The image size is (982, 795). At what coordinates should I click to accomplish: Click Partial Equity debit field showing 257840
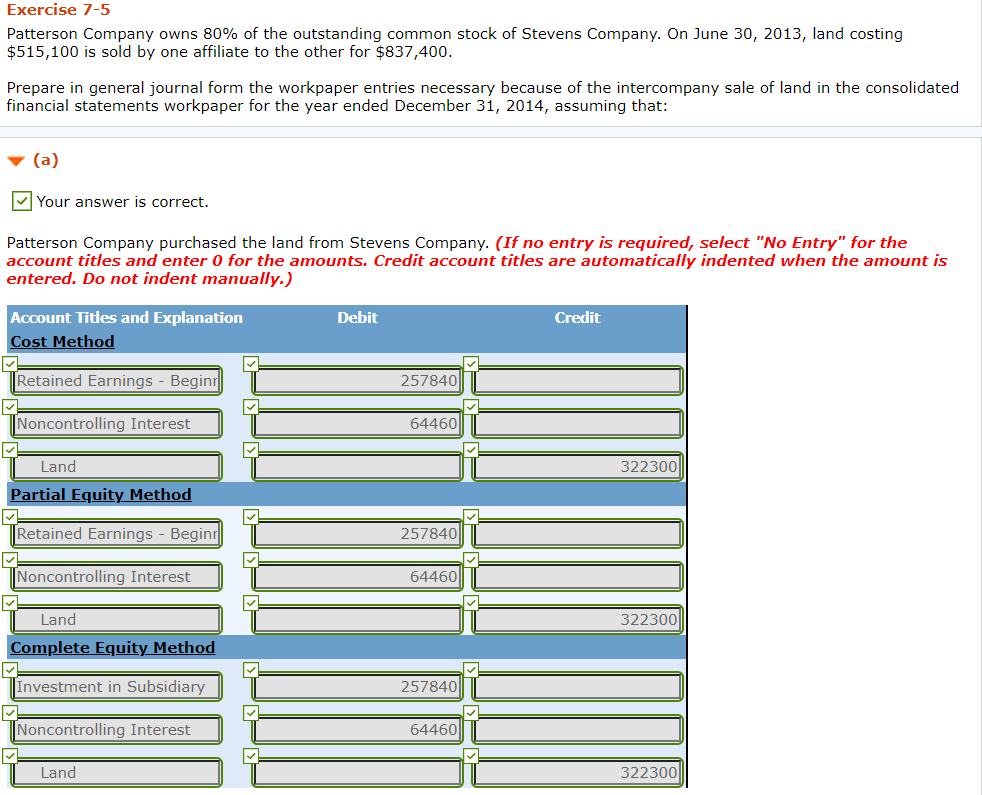(x=357, y=534)
